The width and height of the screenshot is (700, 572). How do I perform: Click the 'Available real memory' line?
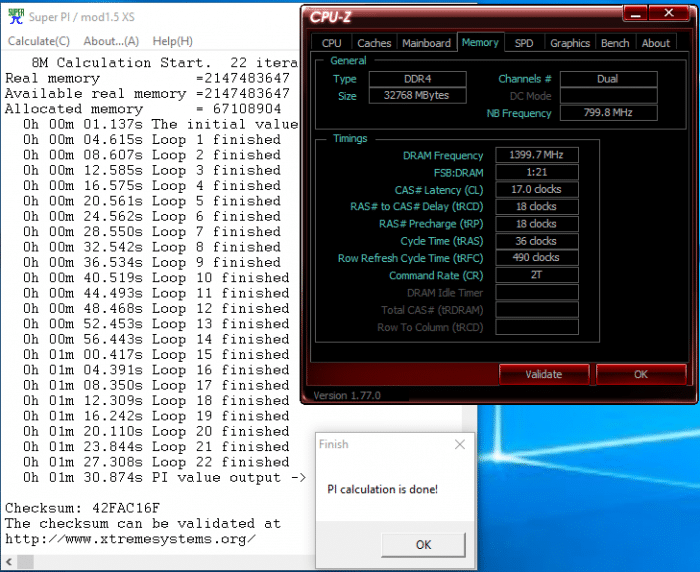pyautogui.click(x=147, y=94)
